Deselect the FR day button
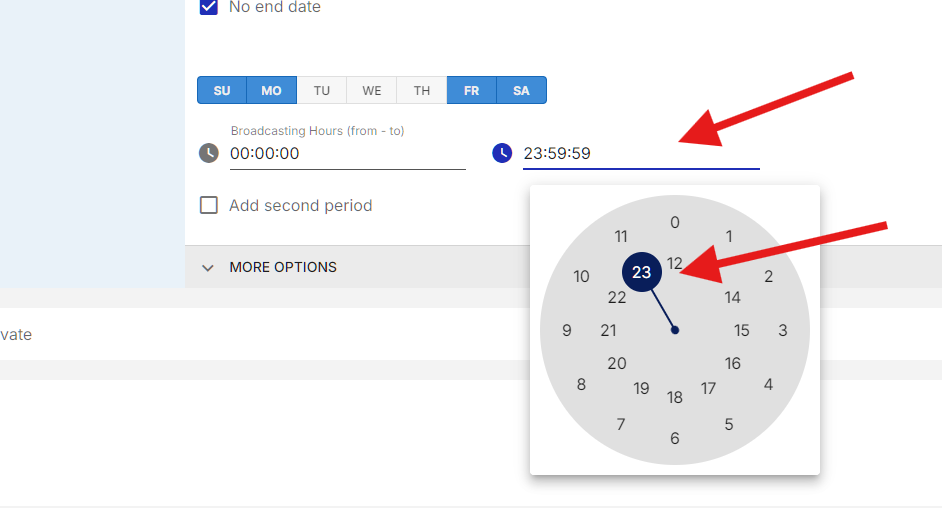 click(x=472, y=90)
